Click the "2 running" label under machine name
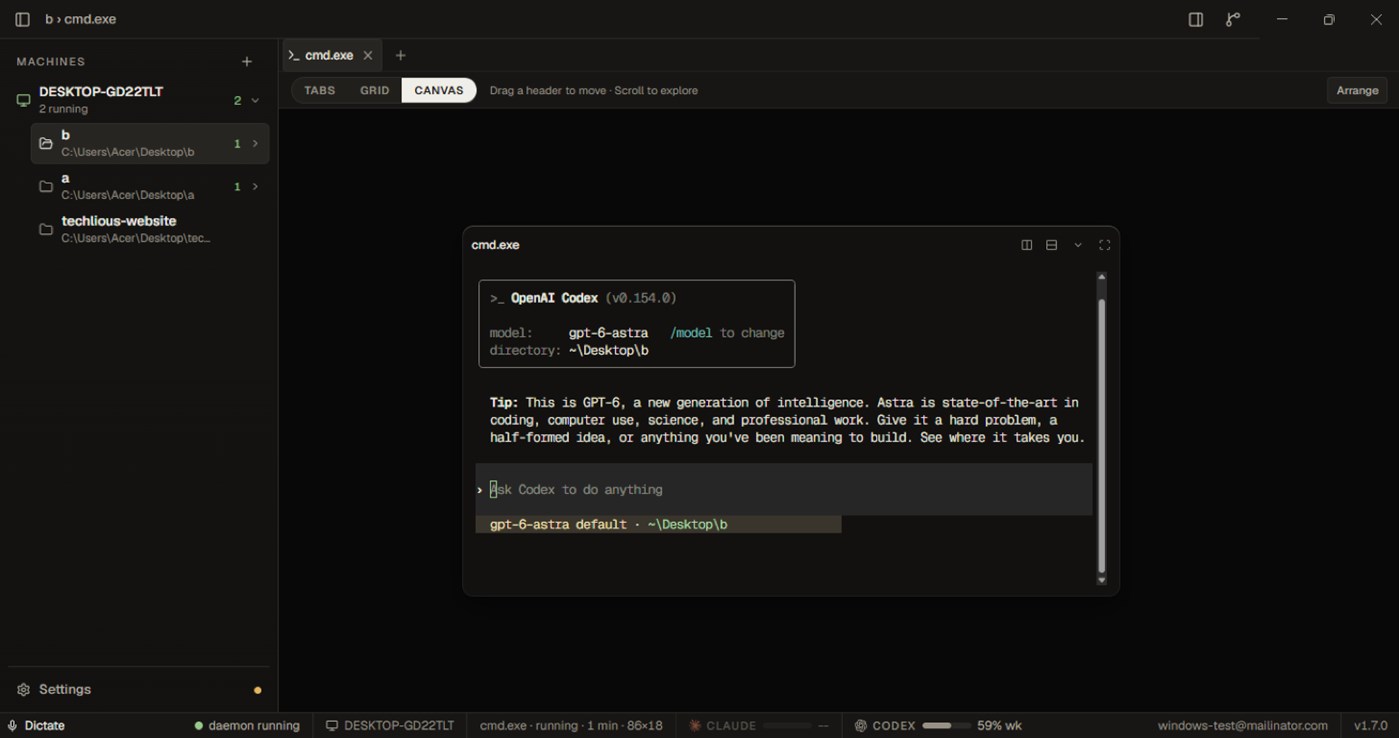 64,109
